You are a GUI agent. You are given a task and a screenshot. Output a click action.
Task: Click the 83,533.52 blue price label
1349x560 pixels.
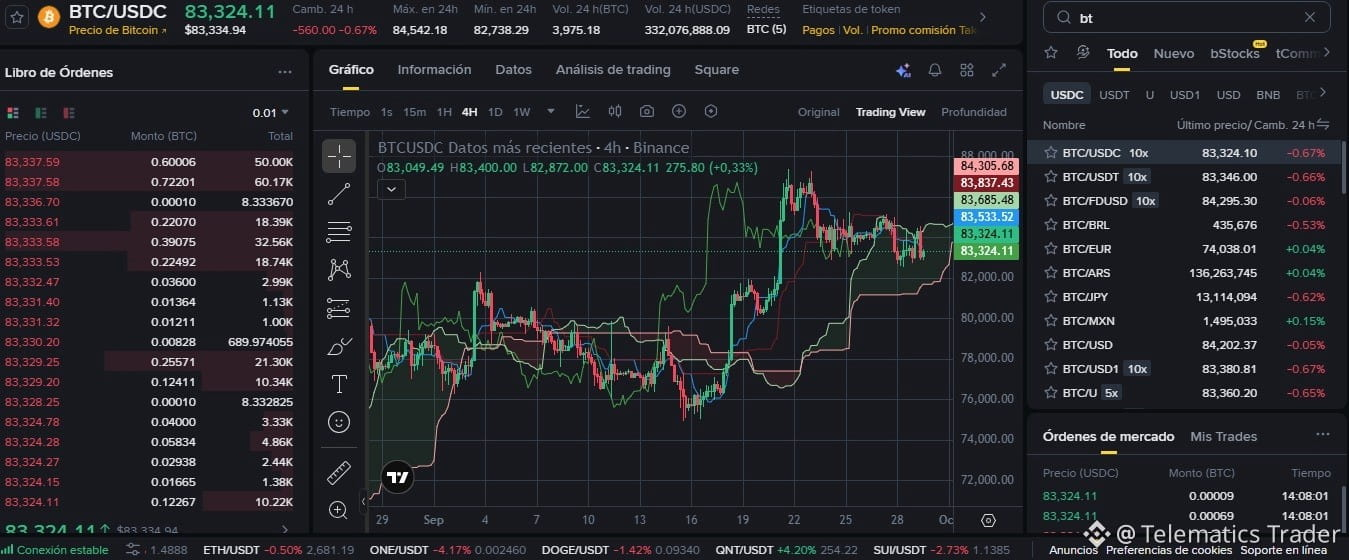[x=986, y=216]
